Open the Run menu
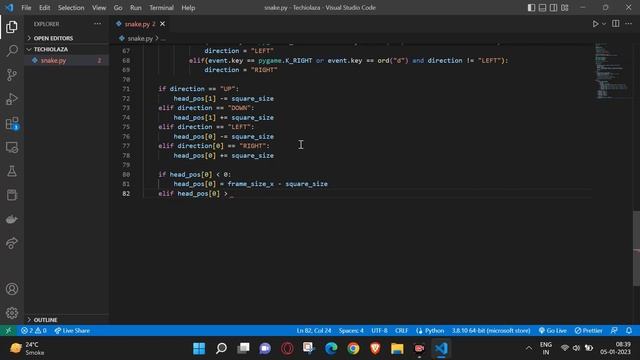The image size is (640, 360). (x=136, y=8)
